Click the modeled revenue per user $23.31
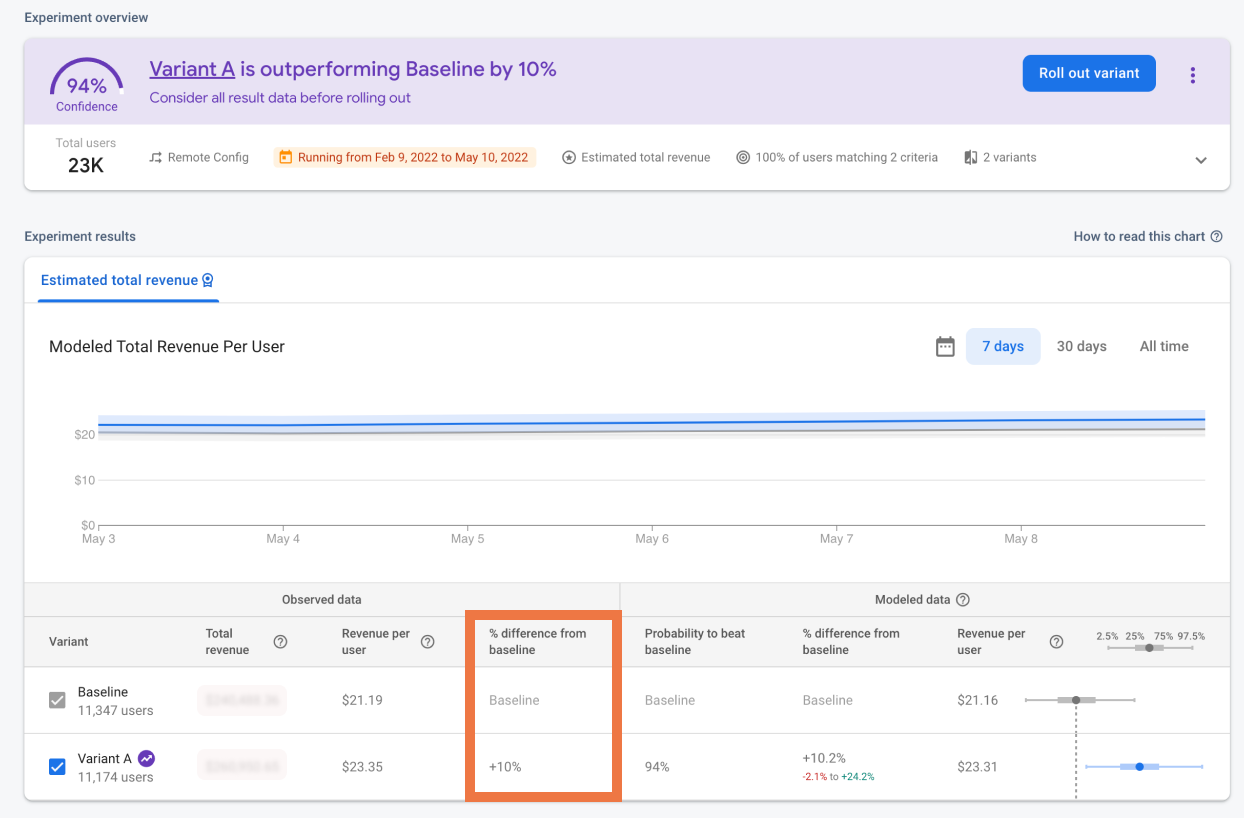The width and height of the screenshot is (1244, 818). coord(977,767)
